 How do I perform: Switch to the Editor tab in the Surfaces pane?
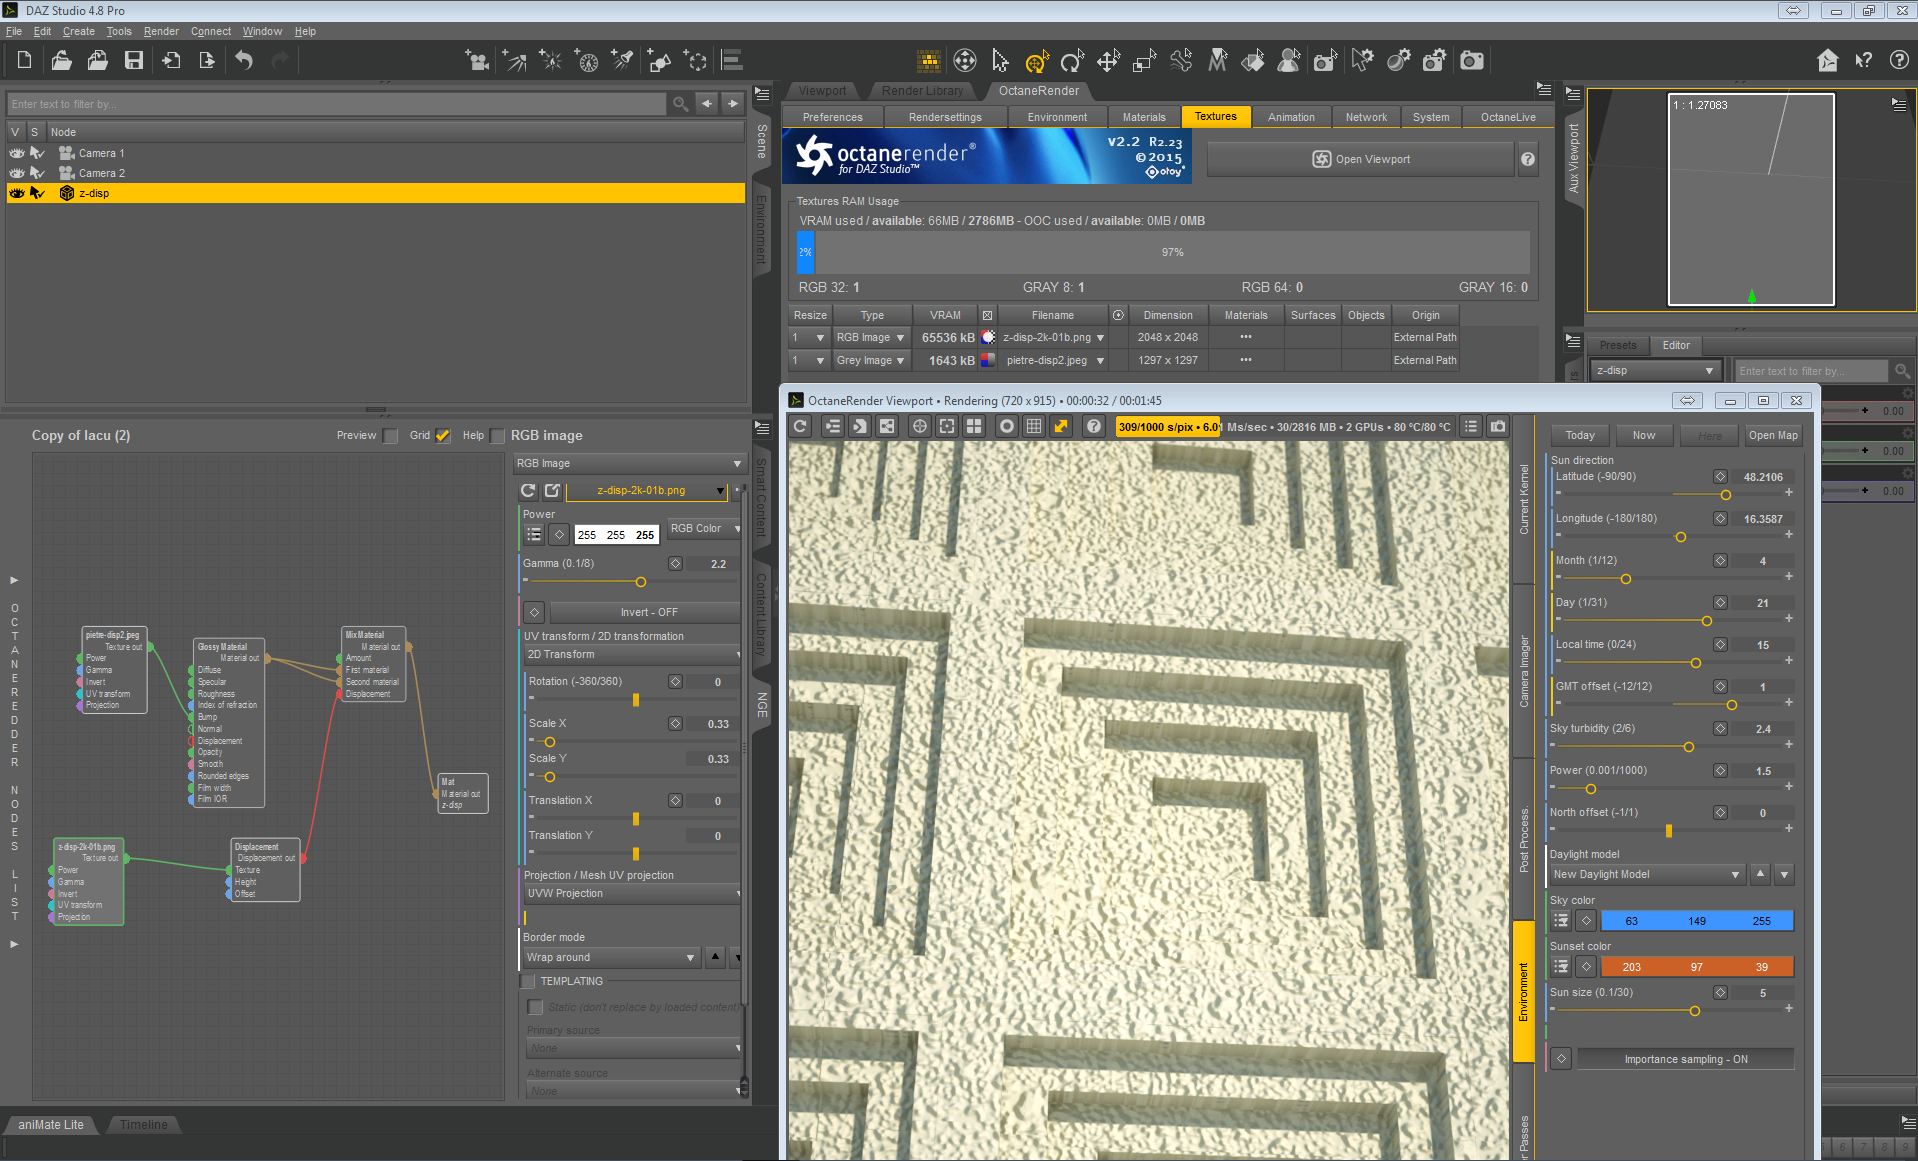1676,346
